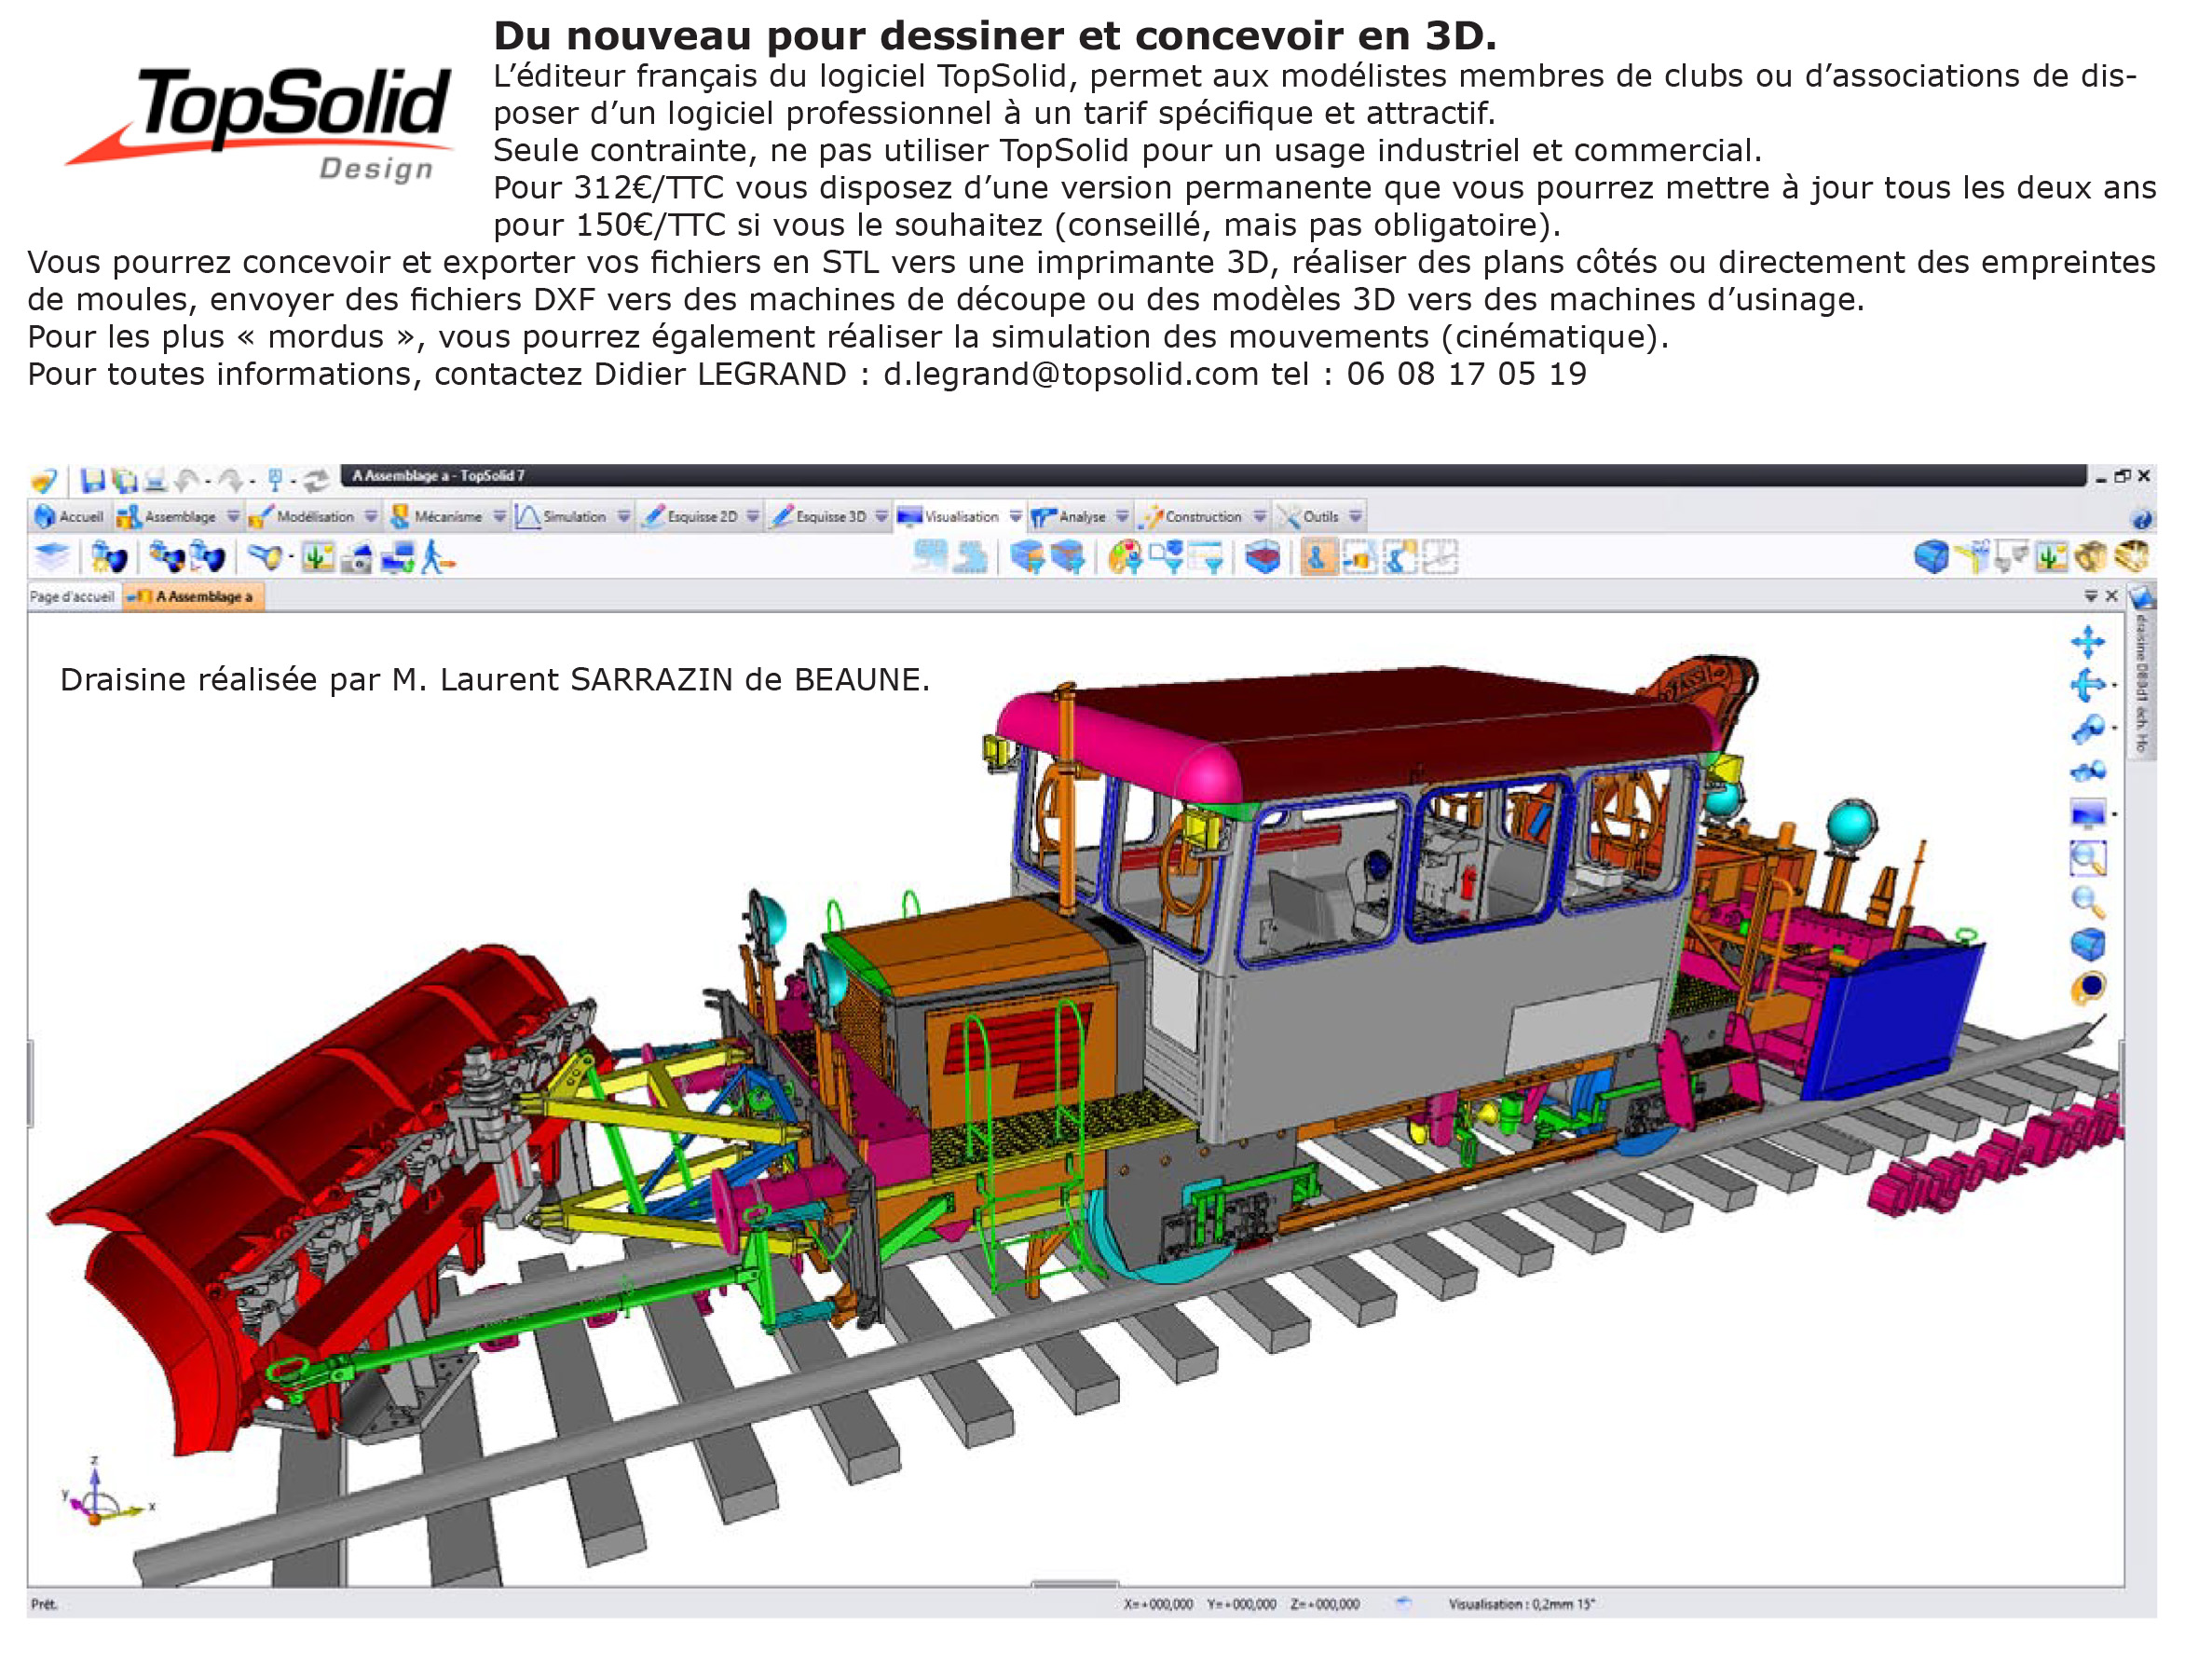Screen dimensions: 2212x1653
Task: Click the rightmost golden part icon
Action: pyautogui.click(x=2132, y=555)
